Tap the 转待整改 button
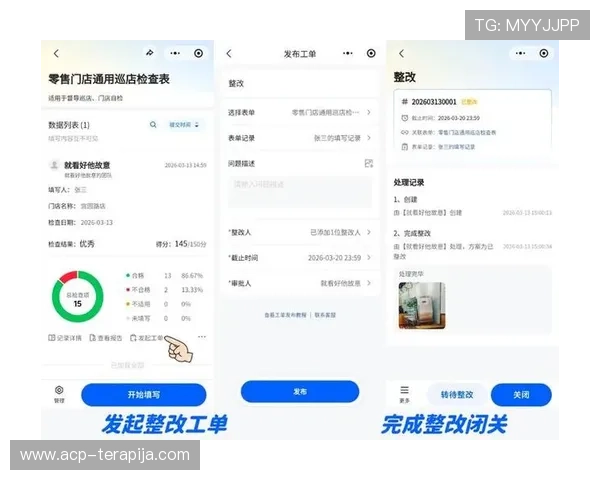This screenshot has width=600, height=480. [x=457, y=395]
